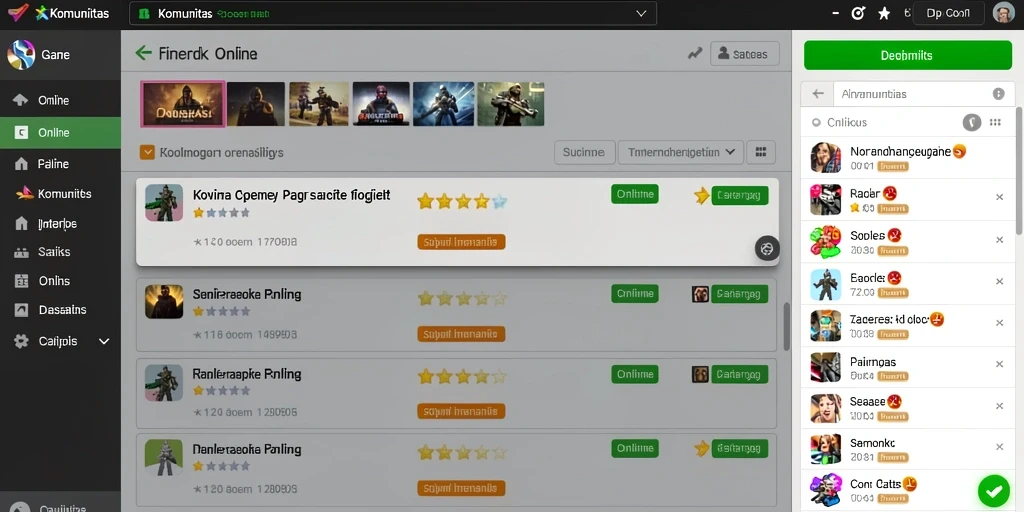This screenshot has height=512, width=1024.
Task: Select the first pink-bordered game thumbnail
Action: [183, 103]
